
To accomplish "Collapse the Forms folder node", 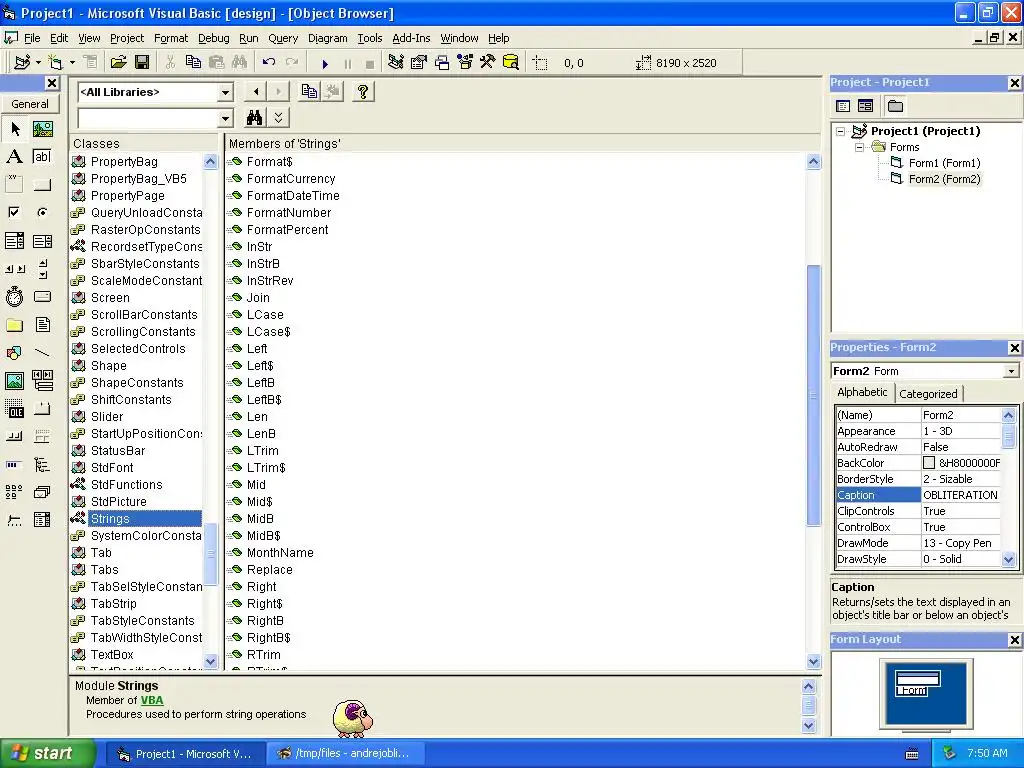I will click(859, 148).
